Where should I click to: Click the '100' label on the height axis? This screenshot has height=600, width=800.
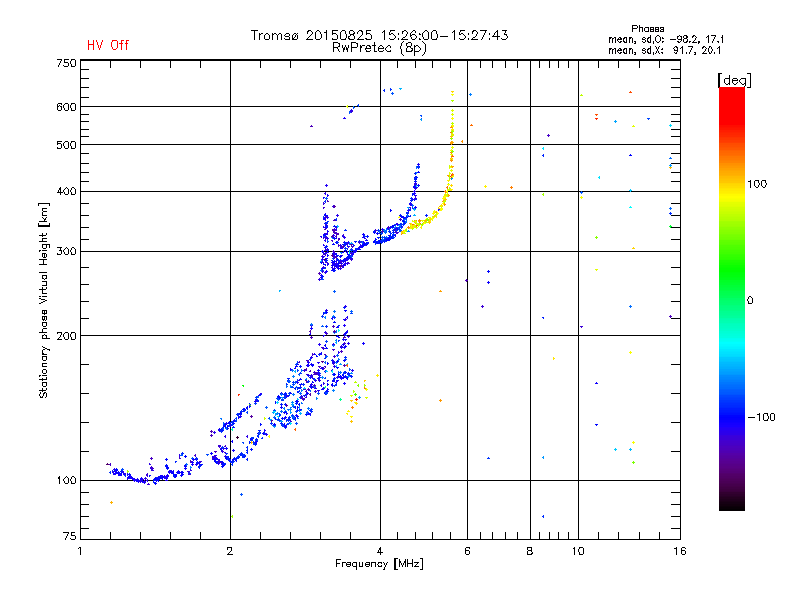pos(66,481)
